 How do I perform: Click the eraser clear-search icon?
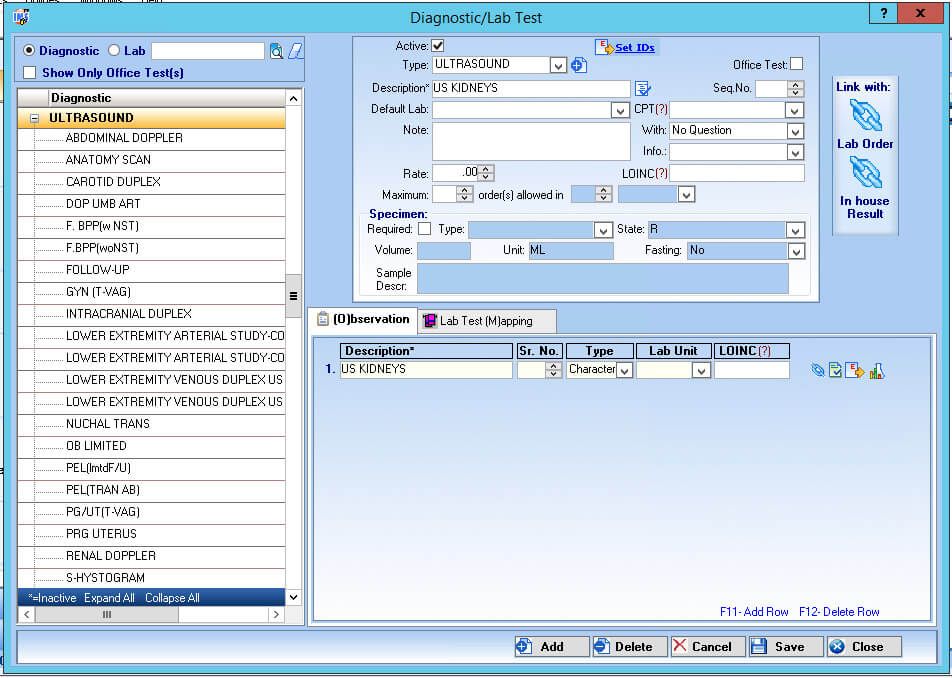point(295,51)
